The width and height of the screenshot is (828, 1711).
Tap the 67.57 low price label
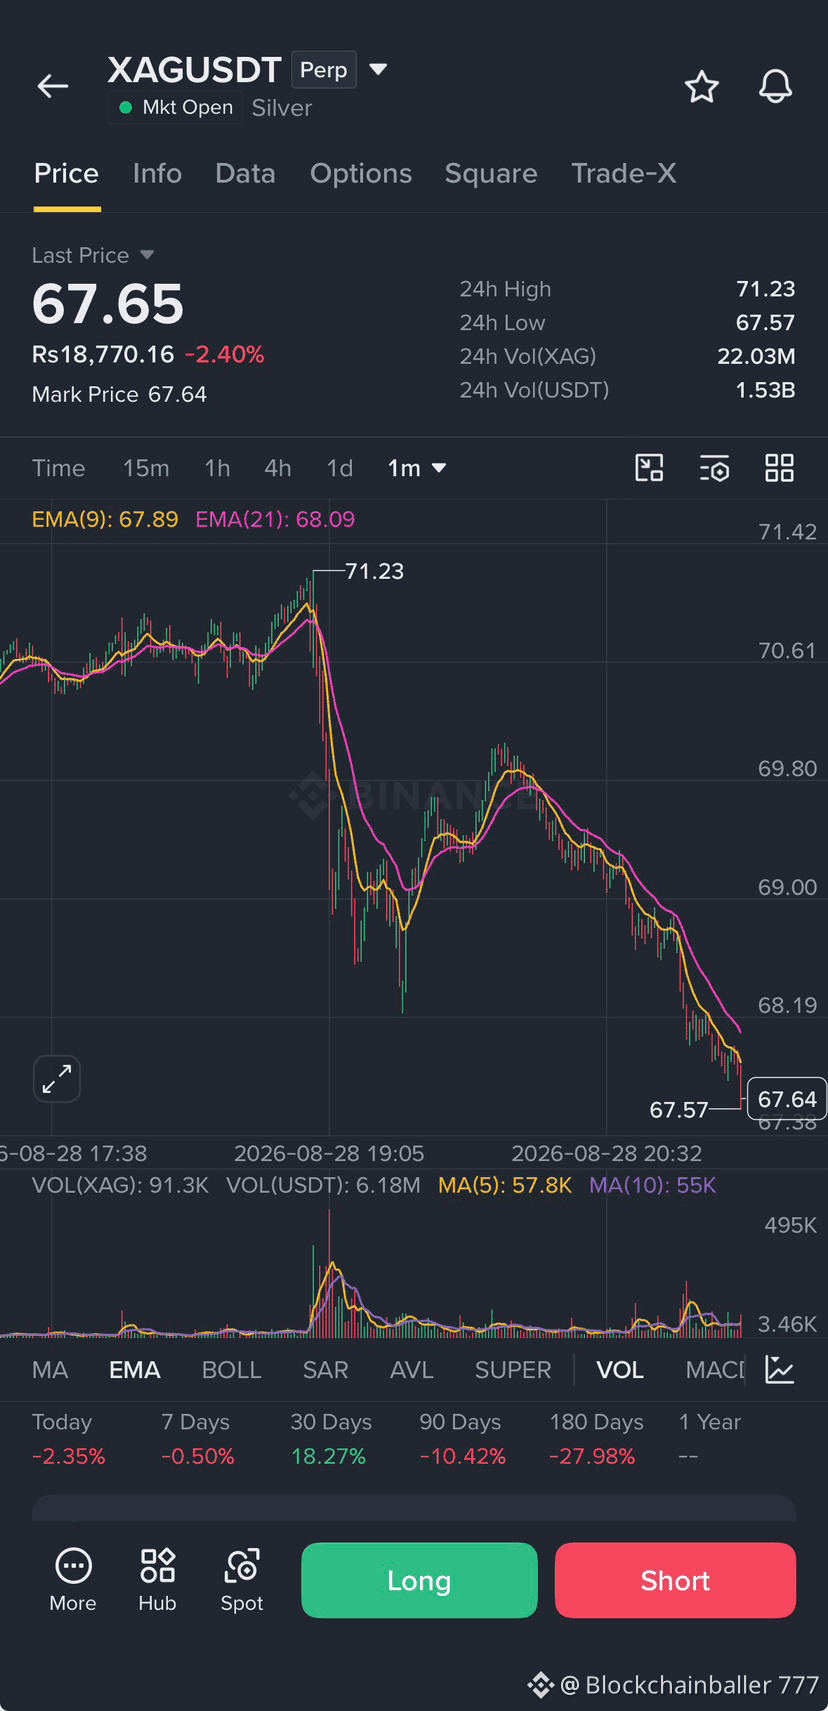click(679, 1110)
